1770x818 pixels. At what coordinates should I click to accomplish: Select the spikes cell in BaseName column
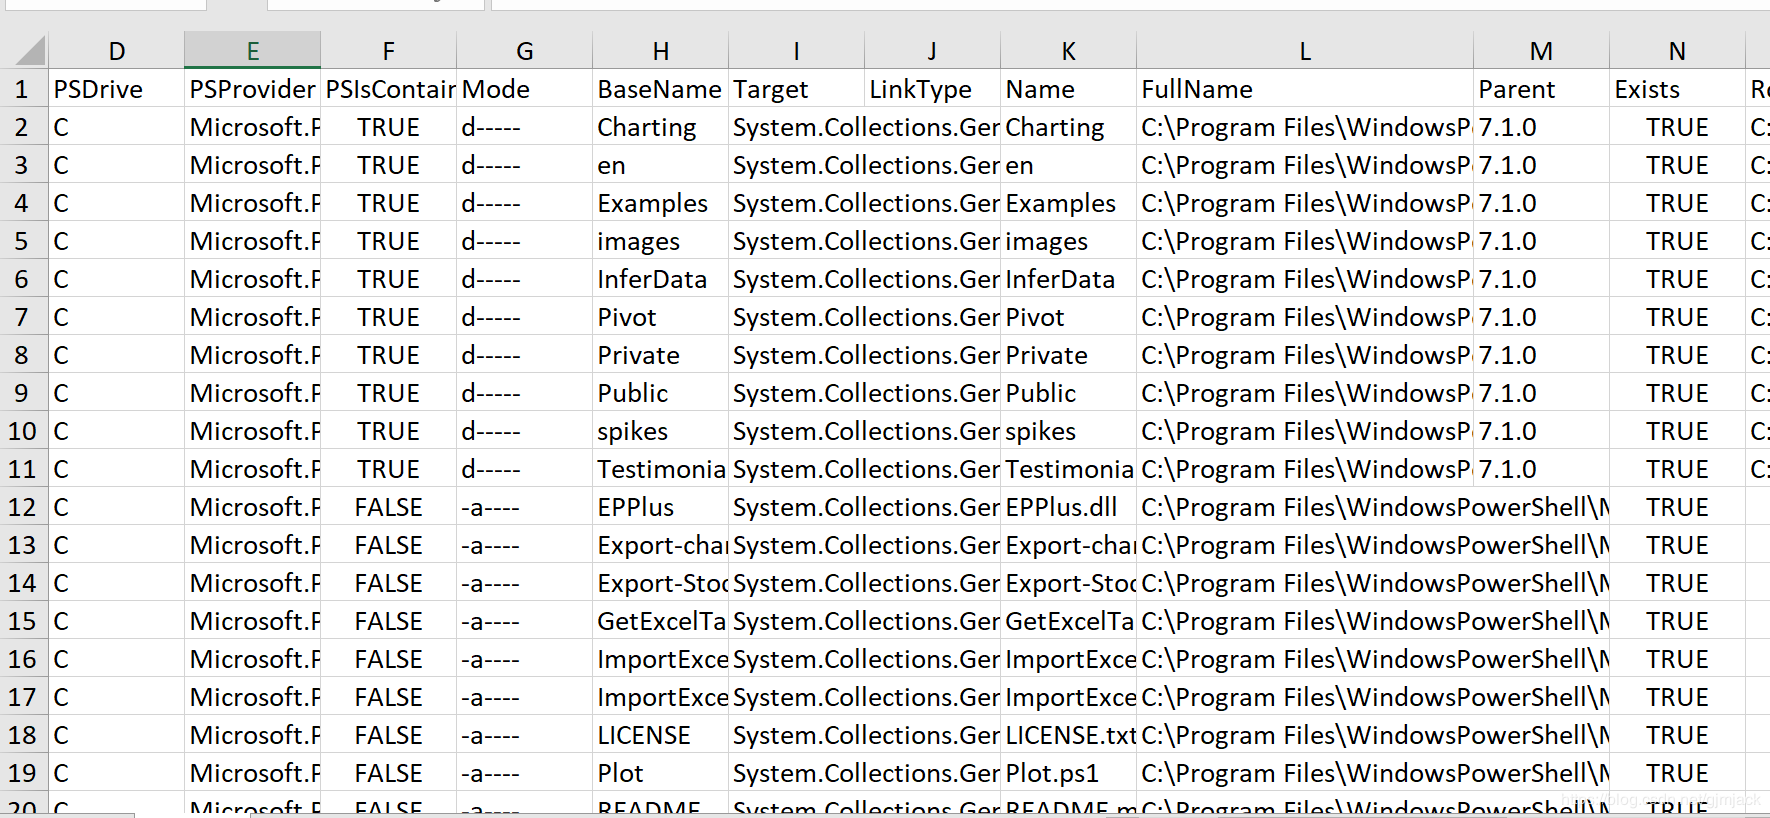click(661, 431)
